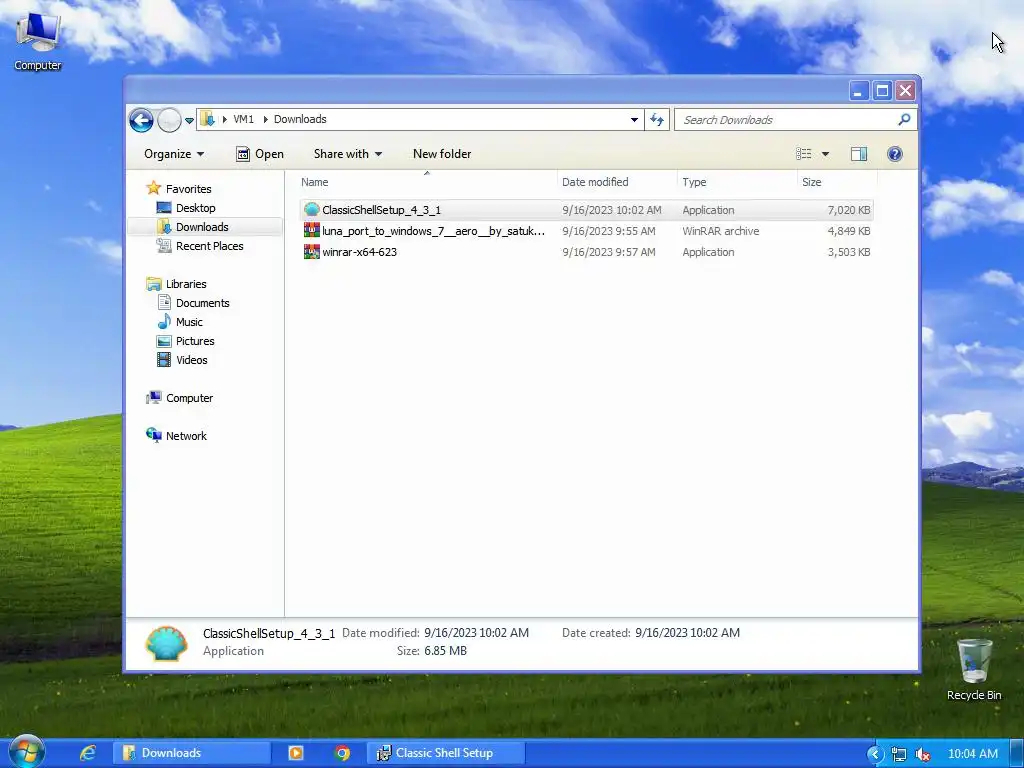The image size is (1024, 768).
Task: Click the WinRAR archive type cell
Action: coord(720,231)
